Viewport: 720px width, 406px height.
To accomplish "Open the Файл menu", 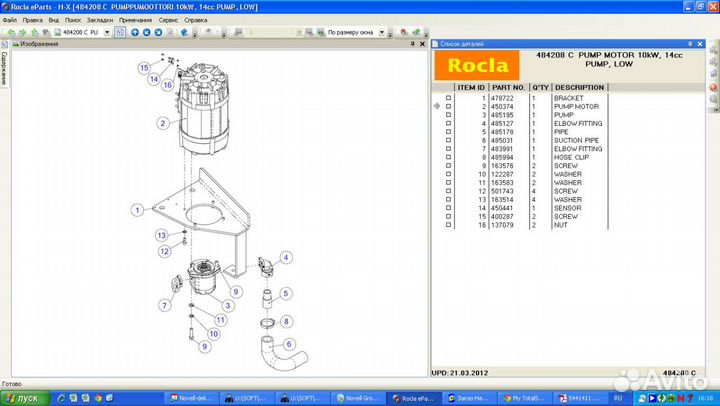I will (9, 19).
